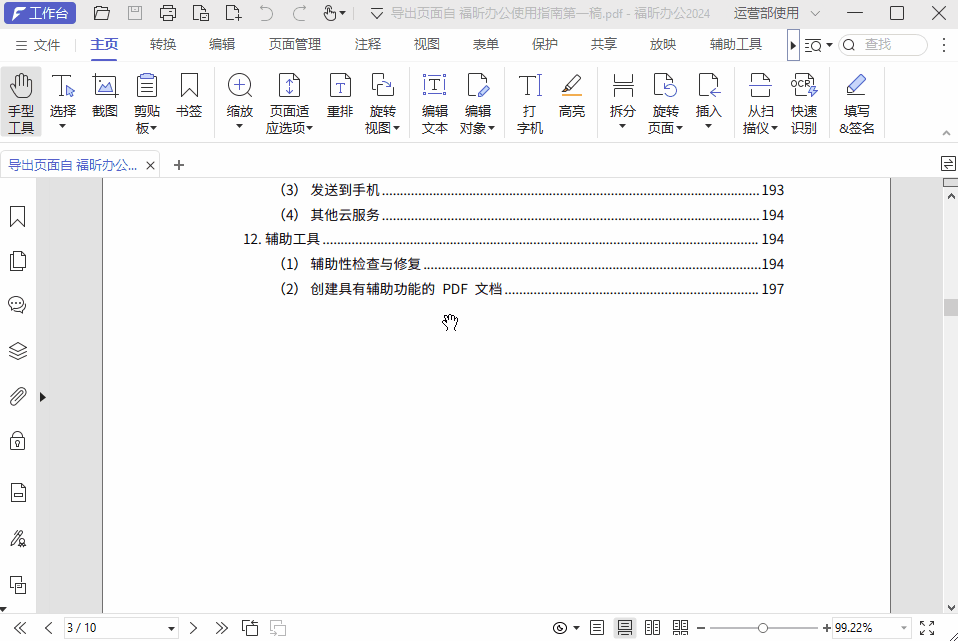Switch to continuous page view
The height and width of the screenshot is (641, 958).
pyautogui.click(x=625, y=627)
